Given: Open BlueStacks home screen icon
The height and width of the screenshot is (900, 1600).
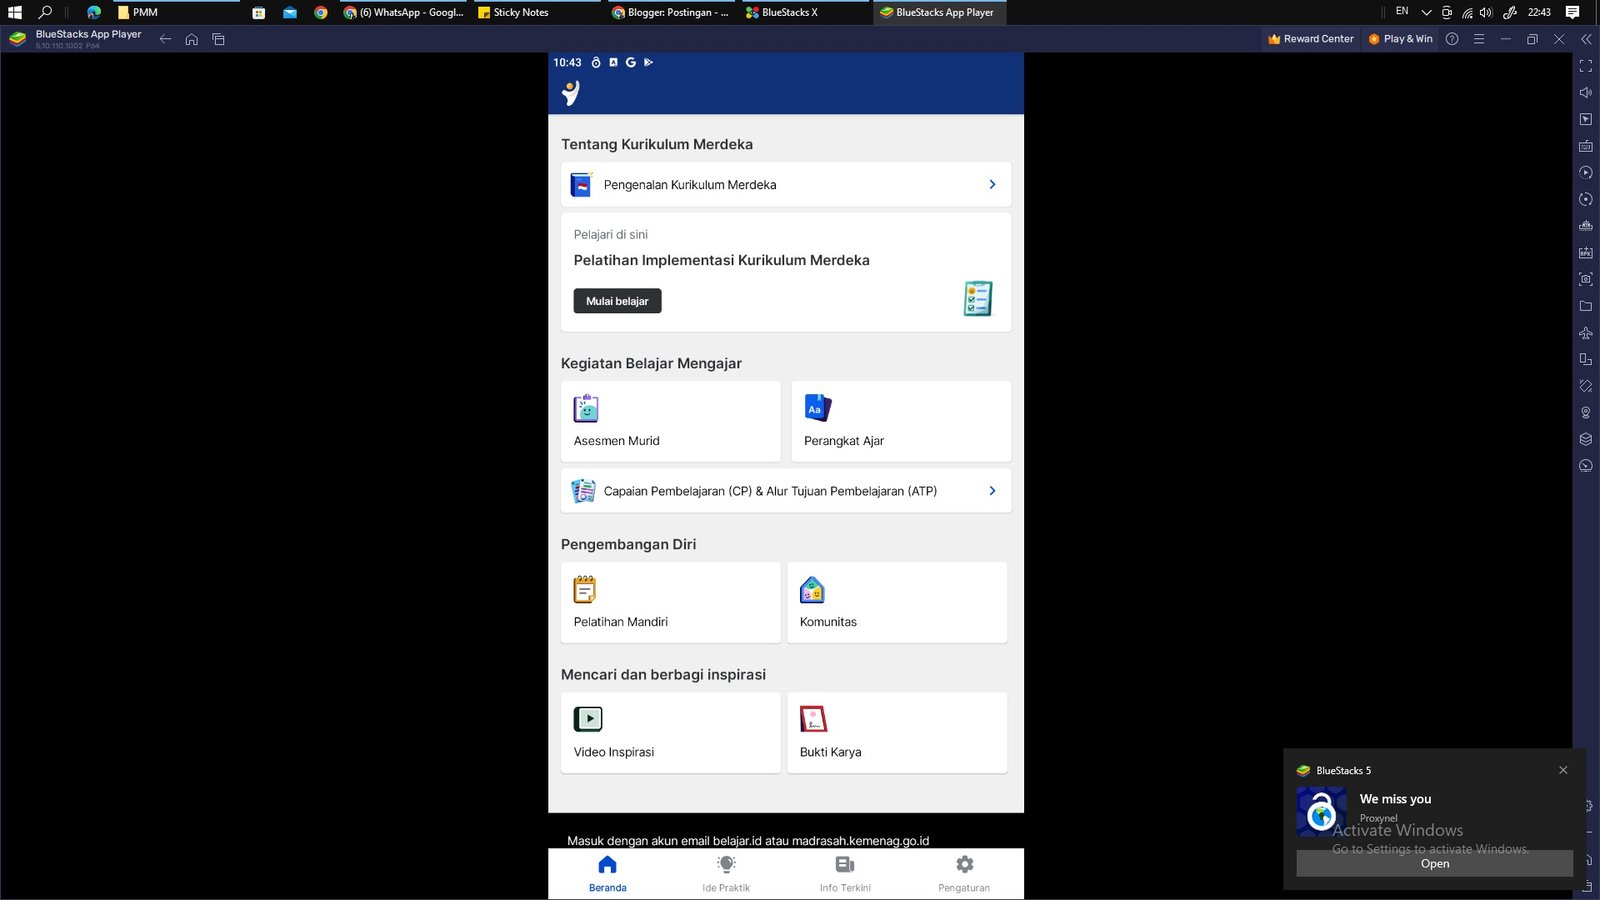Looking at the screenshot, I should coord(191,39).
